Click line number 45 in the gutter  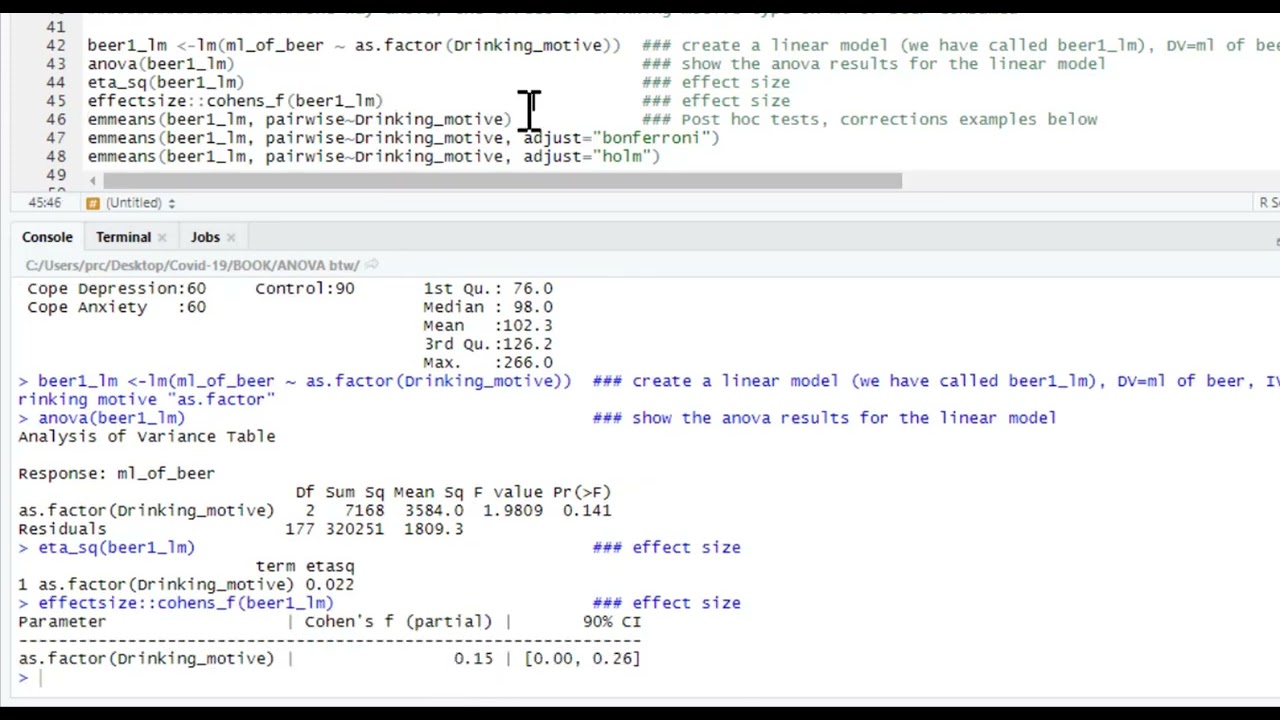click(56, 101)
